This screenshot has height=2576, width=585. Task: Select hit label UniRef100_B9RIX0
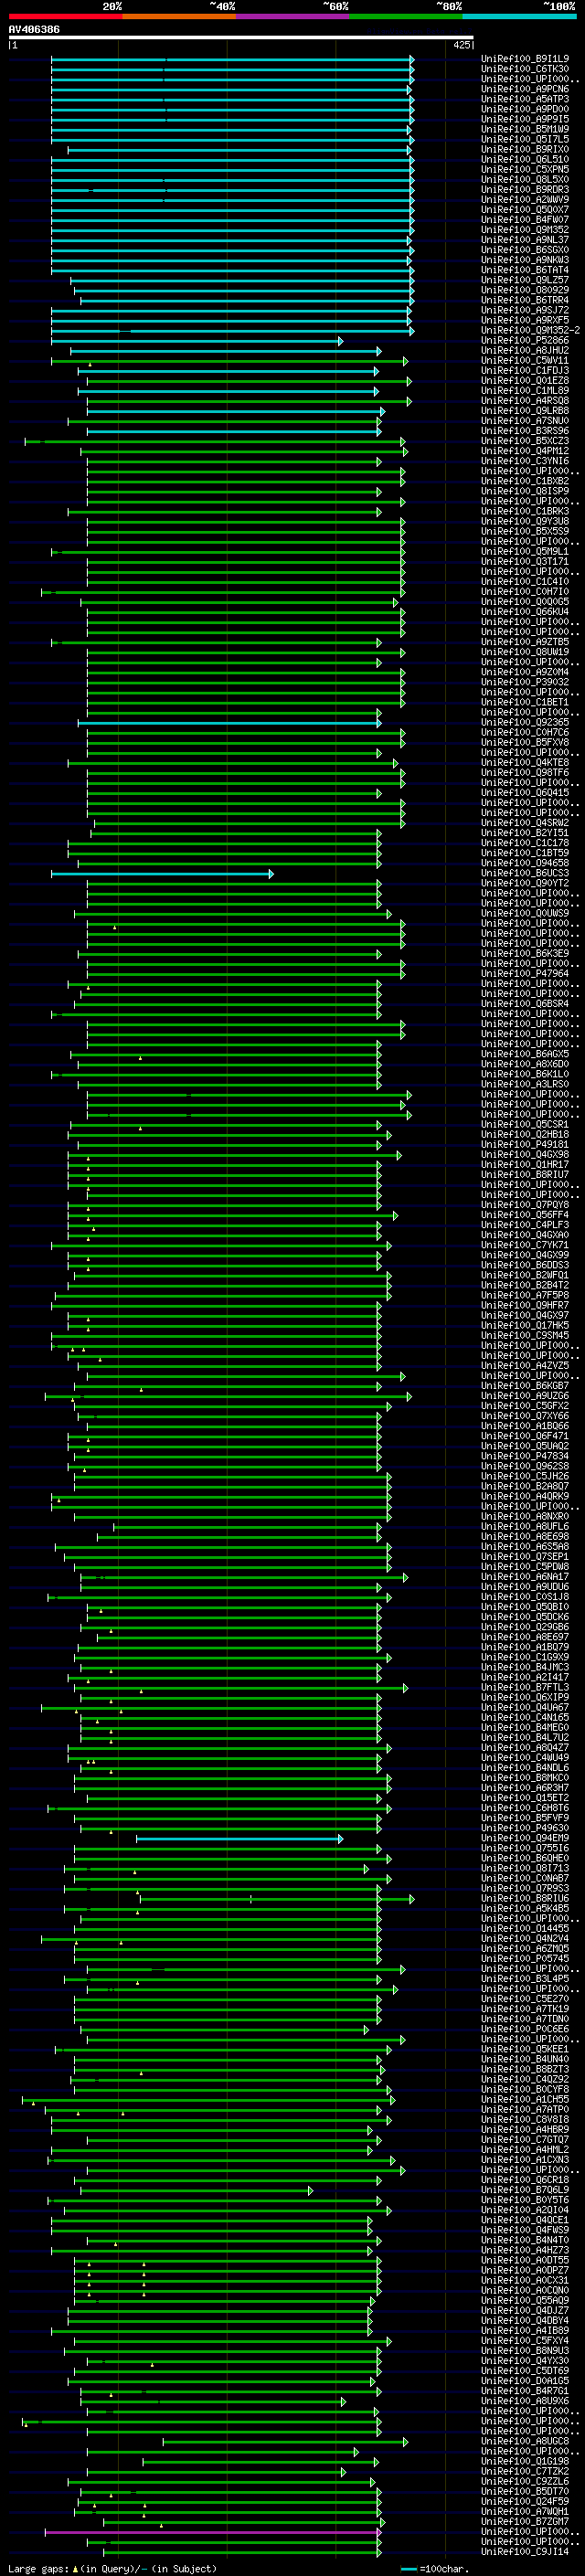click(x=525, y=149)
